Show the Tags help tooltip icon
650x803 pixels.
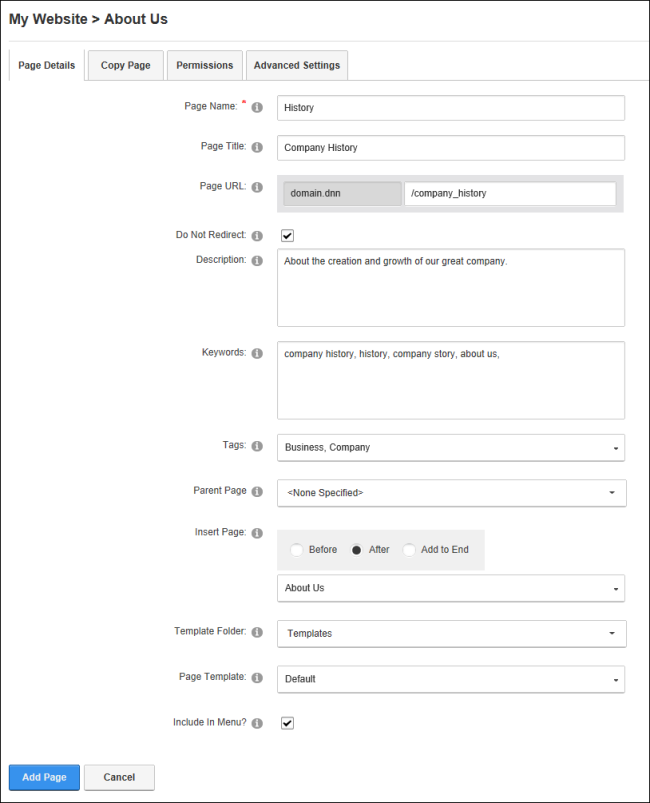pos(257,446)
